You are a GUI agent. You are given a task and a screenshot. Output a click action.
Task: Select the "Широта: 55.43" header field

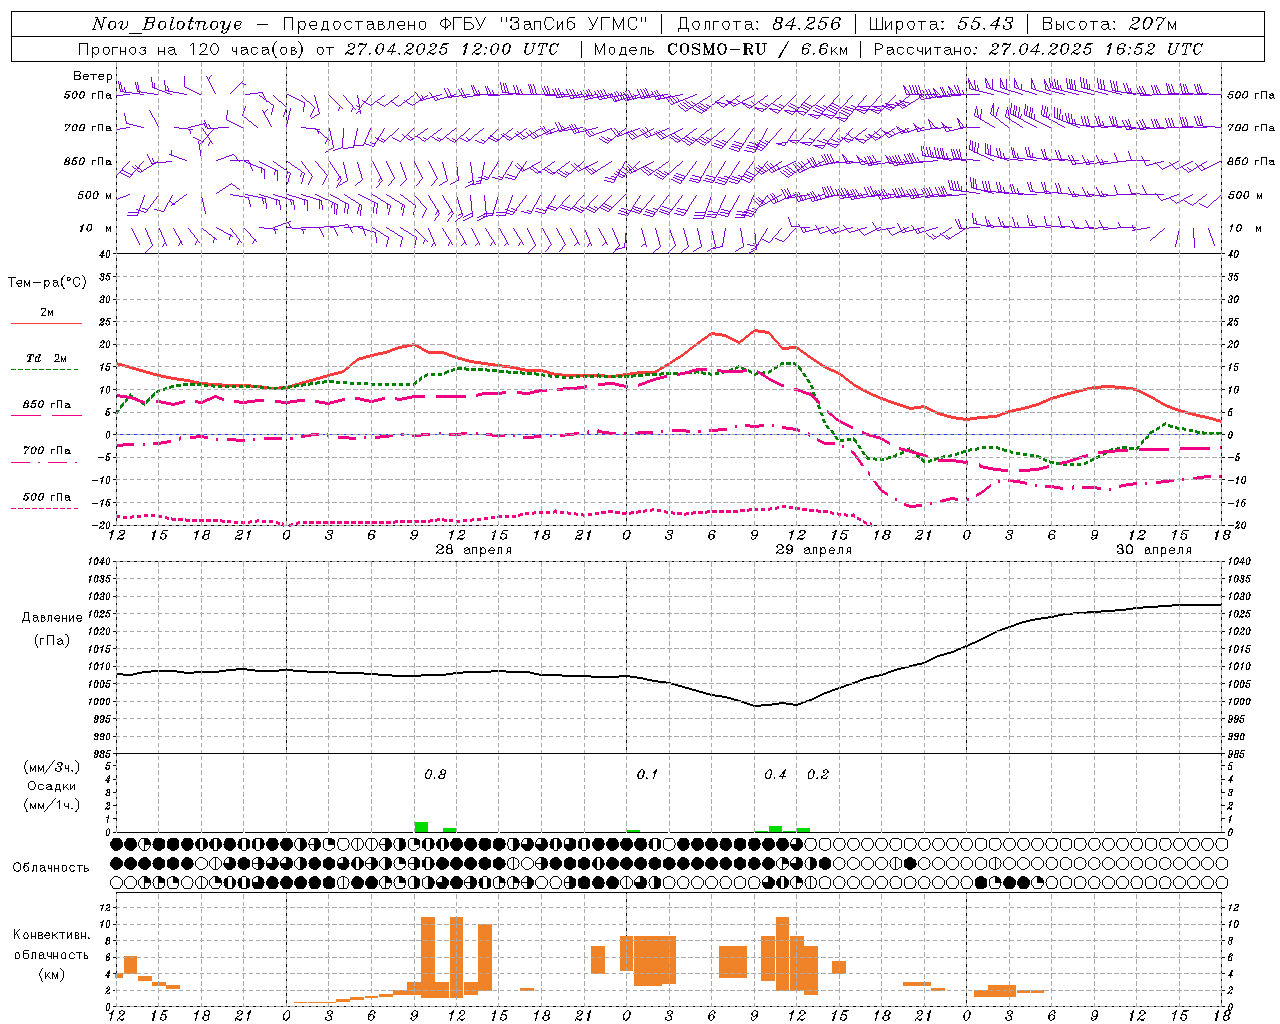coord(941,24)
